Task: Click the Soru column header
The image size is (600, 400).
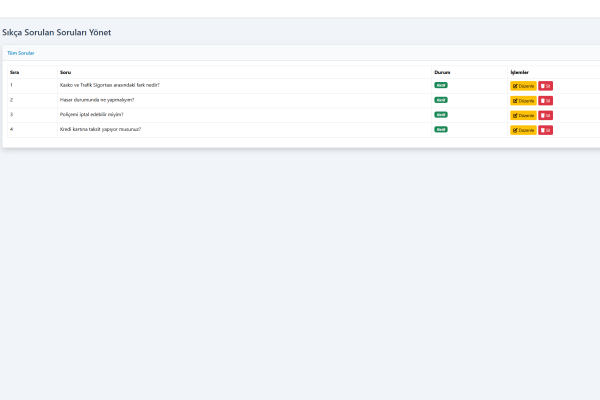Action: point(66,72)
